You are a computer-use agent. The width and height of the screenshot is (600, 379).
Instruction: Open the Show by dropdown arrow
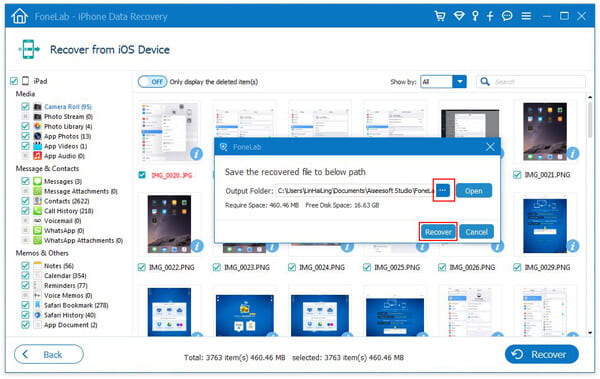coord(459,82)
